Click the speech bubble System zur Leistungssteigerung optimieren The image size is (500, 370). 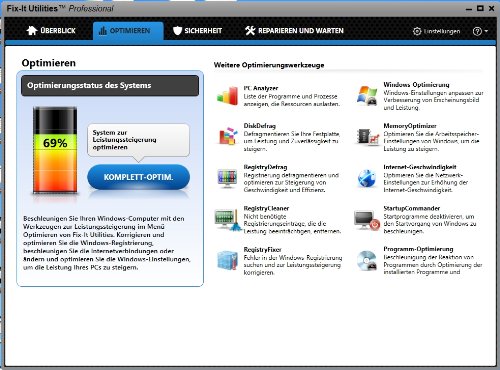tap(138, 140)
